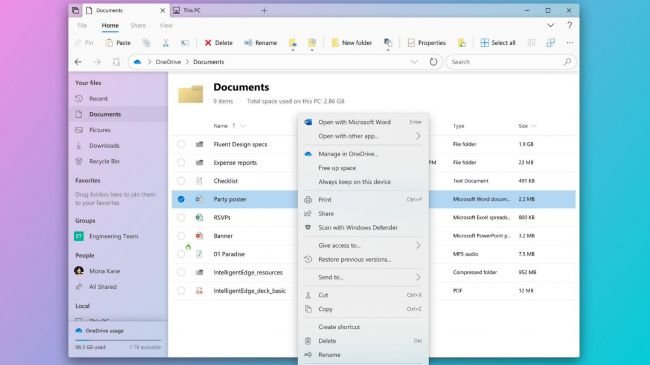
Task: Click the Paste toolbar button
Action: (118, 43)
